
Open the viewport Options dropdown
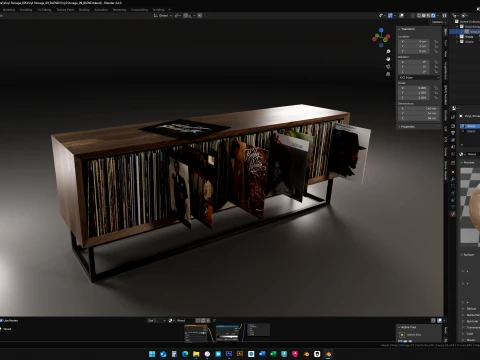[x=439, y=22]
